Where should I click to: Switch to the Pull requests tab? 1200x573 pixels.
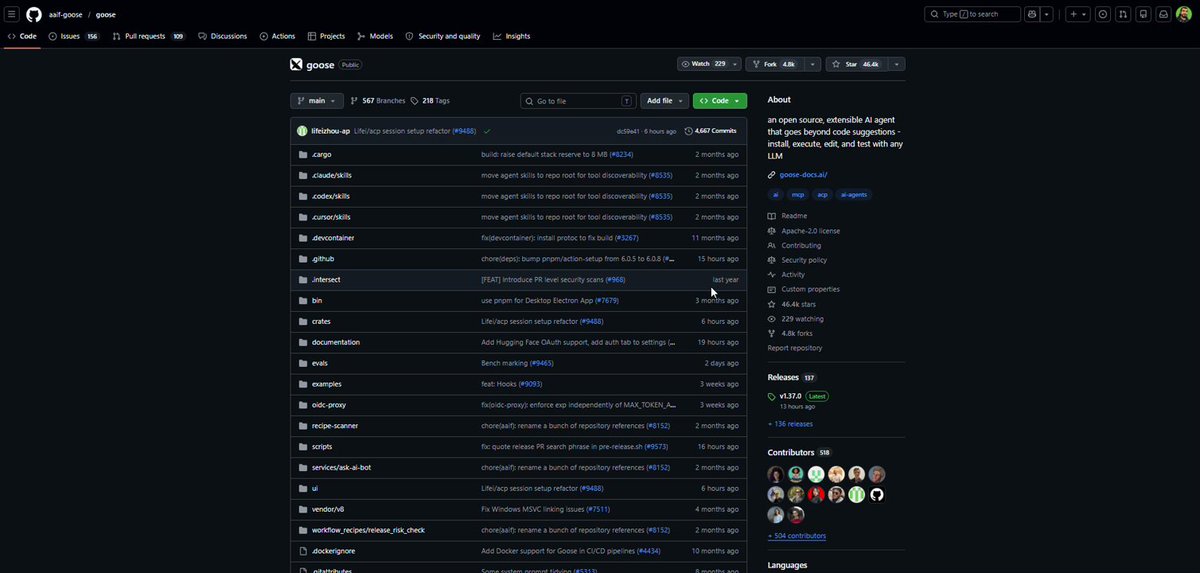click(x=149, y=36)
